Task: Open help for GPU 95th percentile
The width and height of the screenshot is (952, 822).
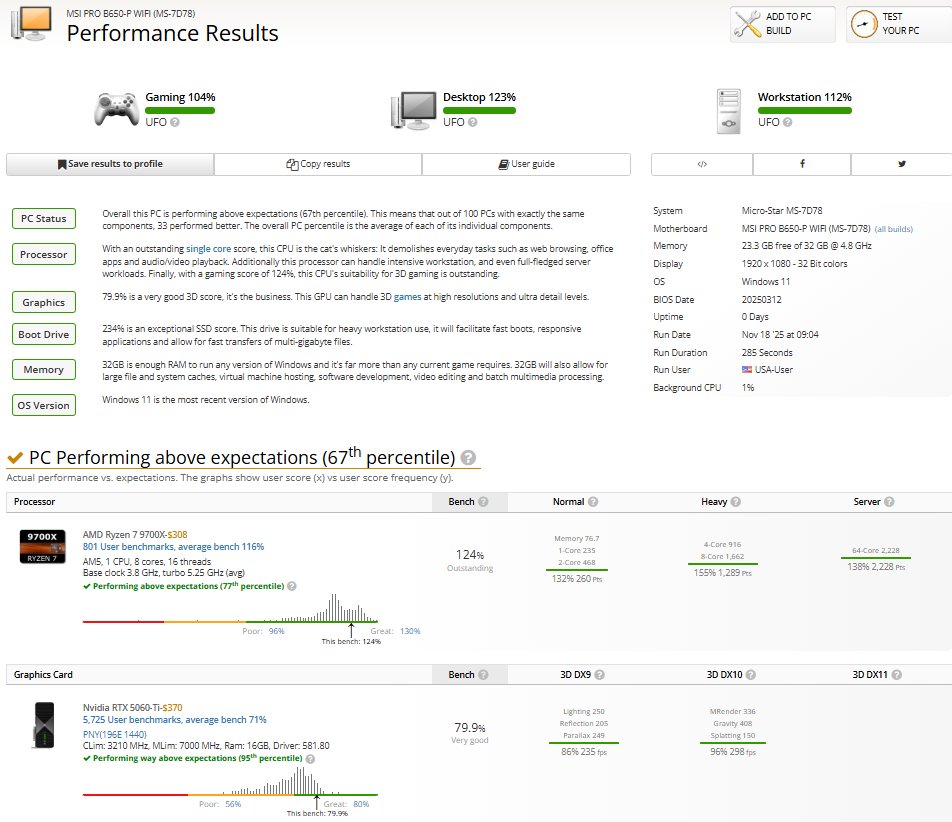Action: (310, 759)
